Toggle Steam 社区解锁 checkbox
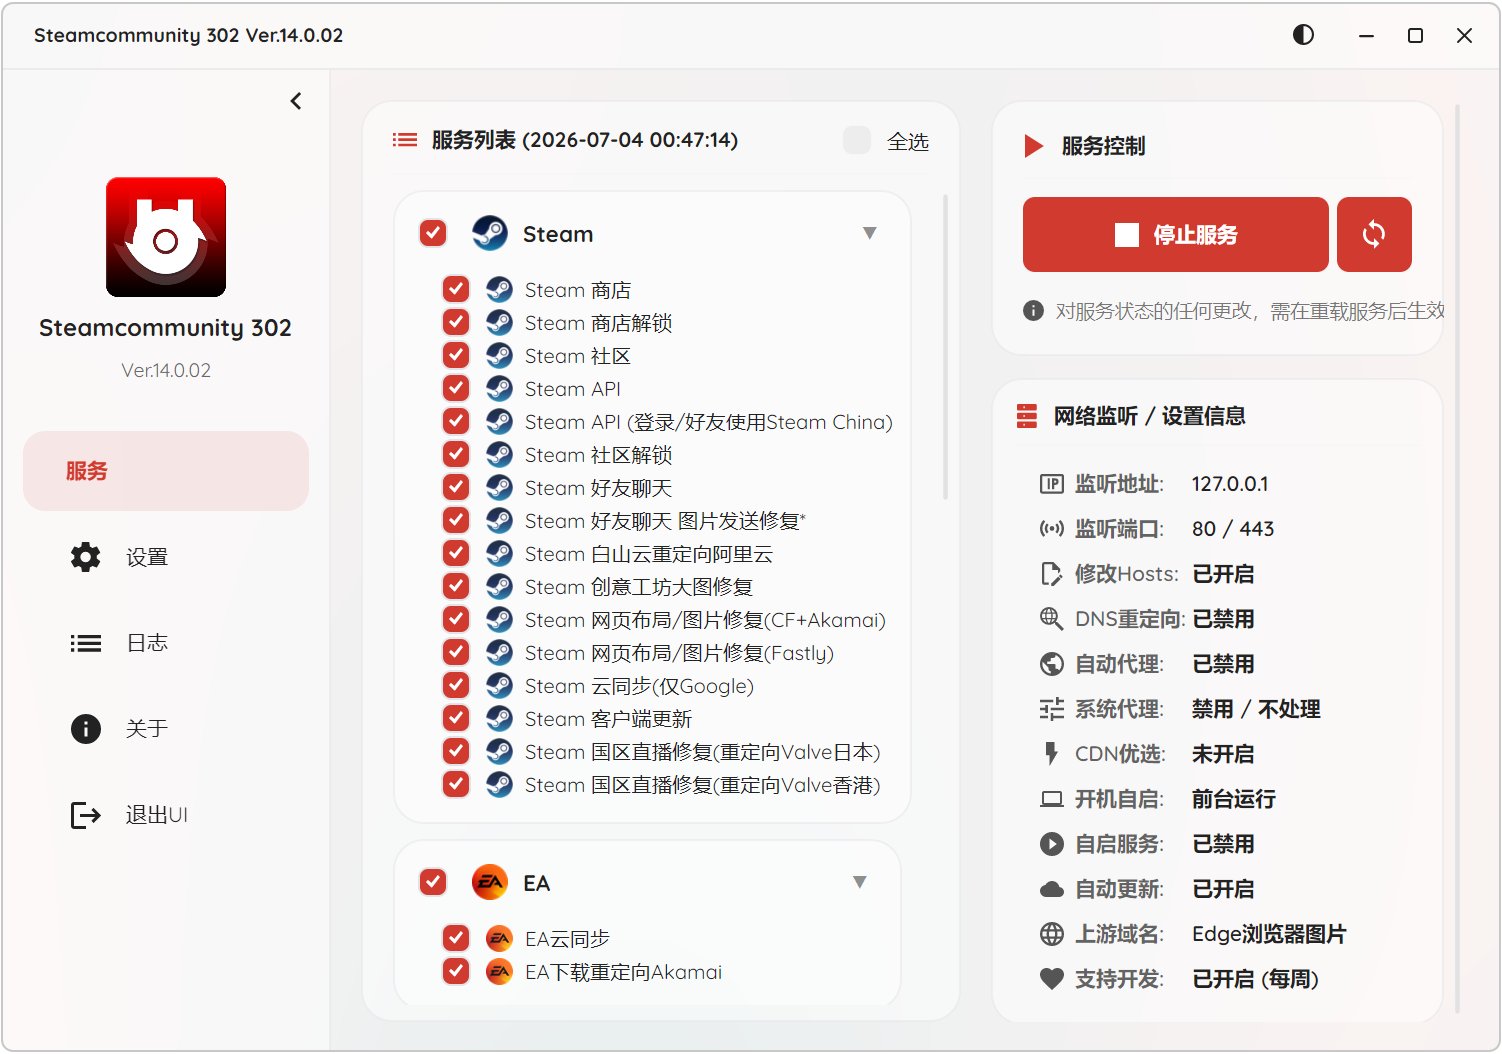This screenshot has width=1502, height=1054. point(456,454)
